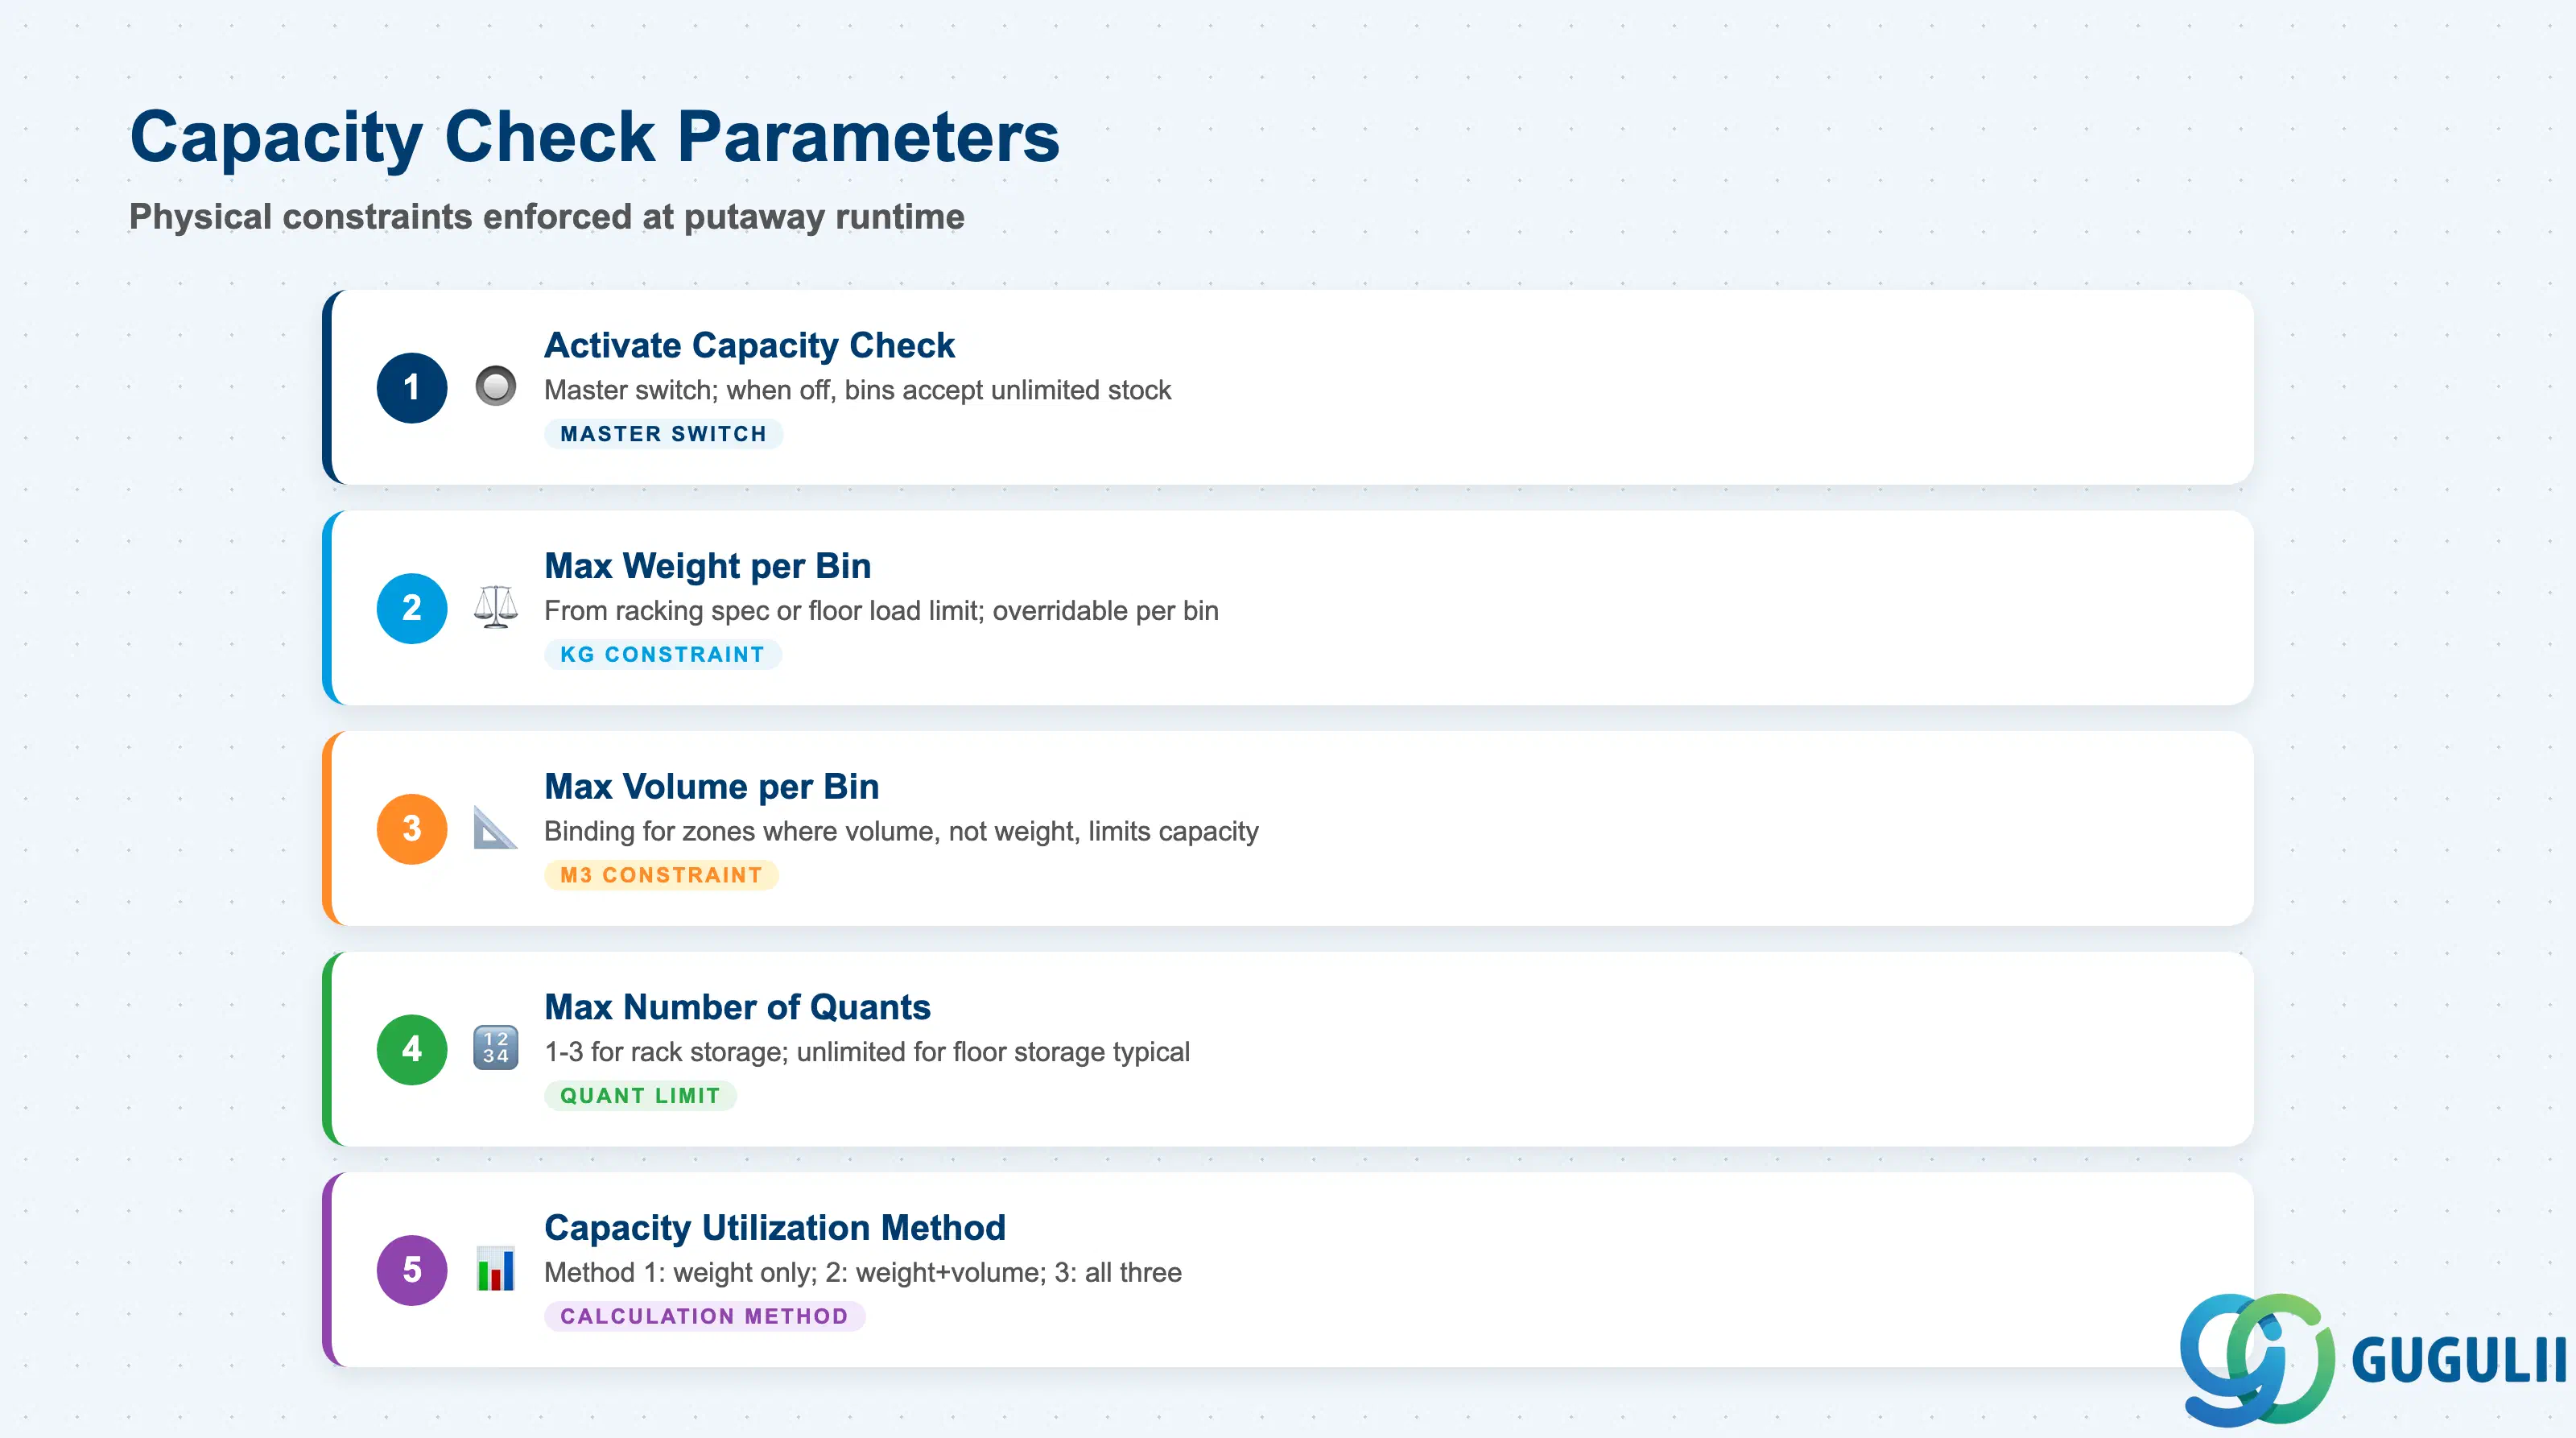Click the balance scale icon for Max Weight
Screen dimensions: 2576x1438
(x=495, y=607)
